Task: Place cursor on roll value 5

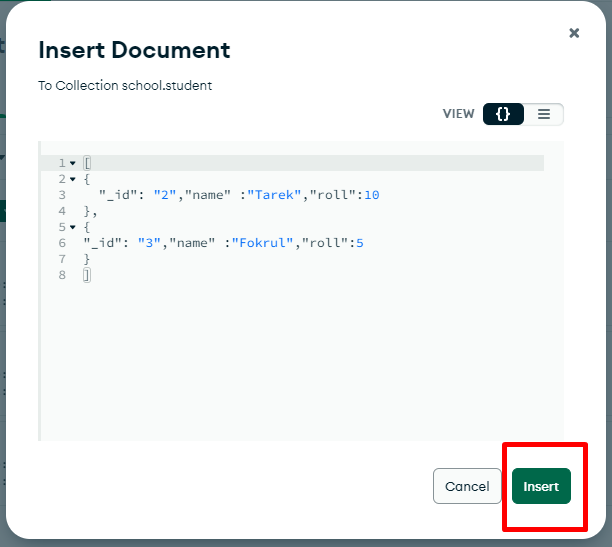Action: pos(359,243)
